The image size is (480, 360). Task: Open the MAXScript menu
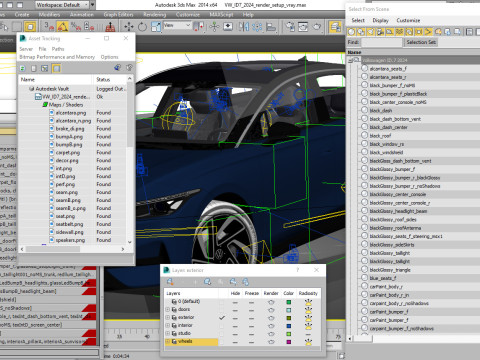(x=221, y=15)
